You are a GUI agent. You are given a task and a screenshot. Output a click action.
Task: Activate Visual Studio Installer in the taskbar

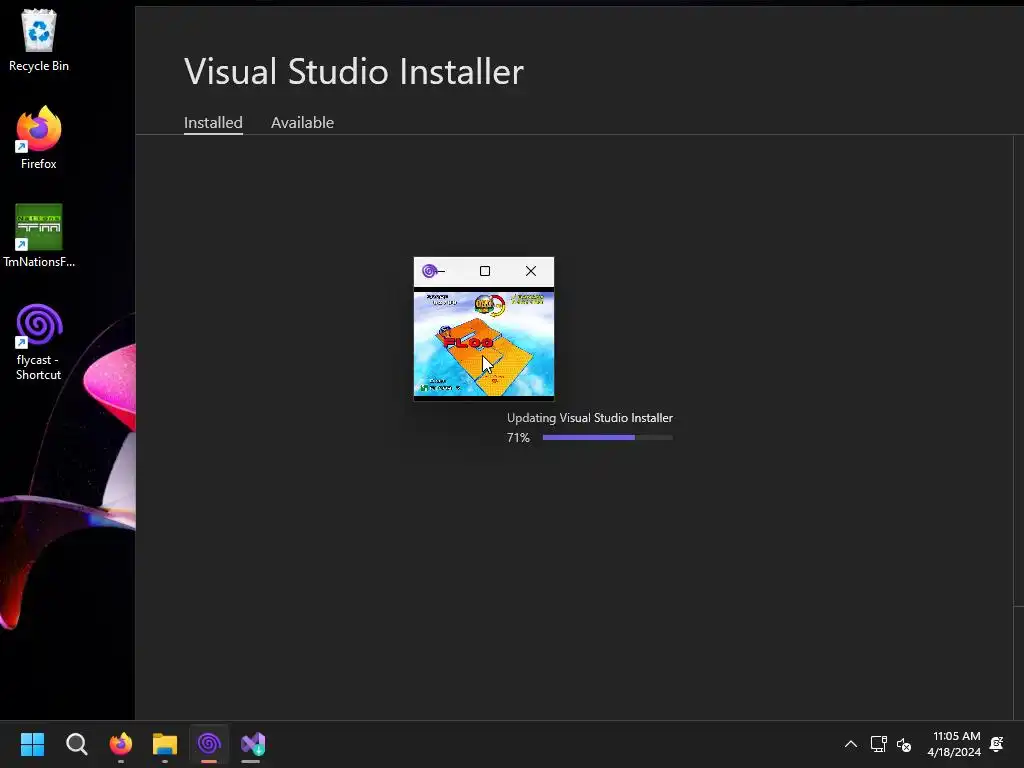(x=253, y=744)
